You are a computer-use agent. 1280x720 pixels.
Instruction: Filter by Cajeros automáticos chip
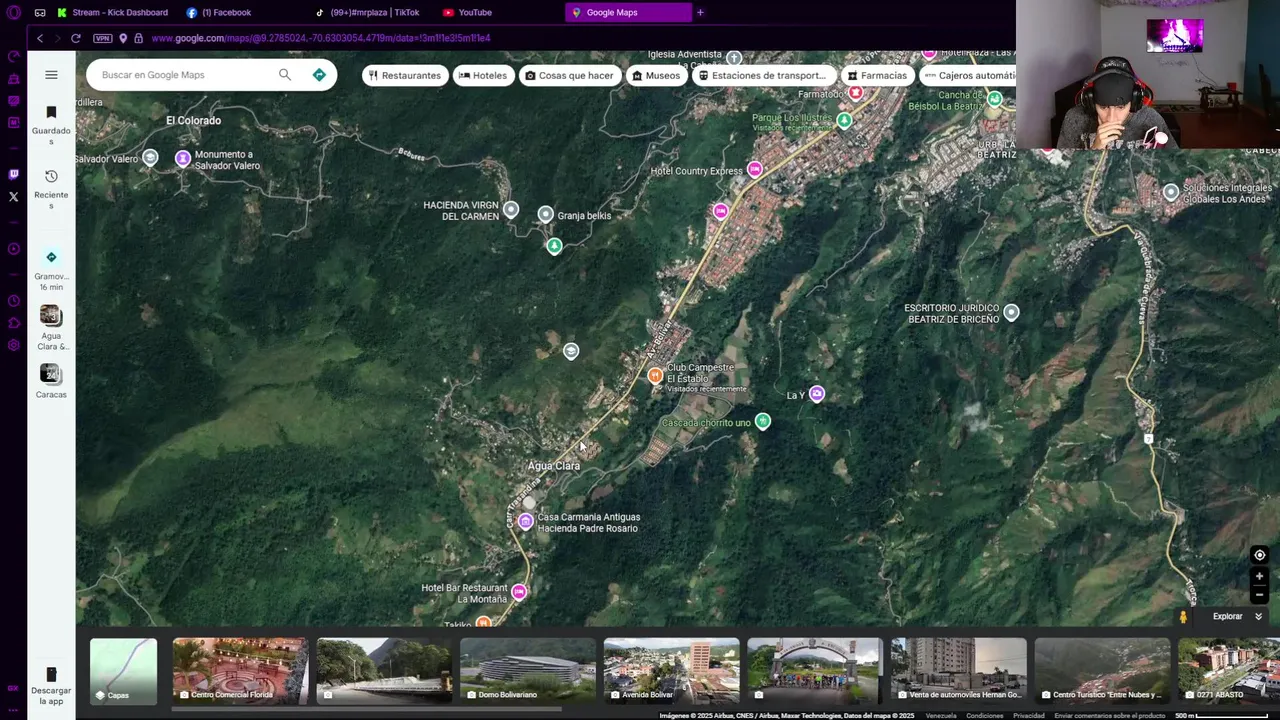(968, 75)
